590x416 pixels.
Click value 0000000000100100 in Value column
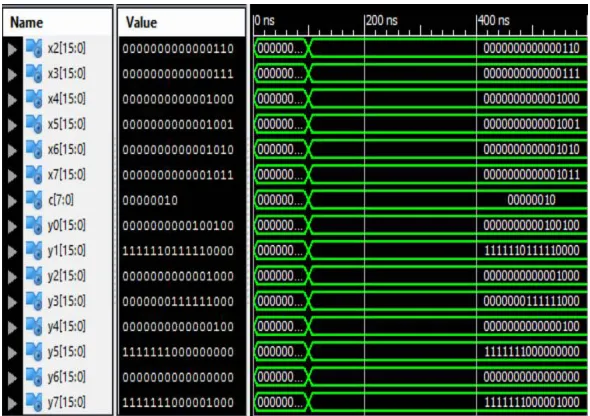(x=178, y=226)
